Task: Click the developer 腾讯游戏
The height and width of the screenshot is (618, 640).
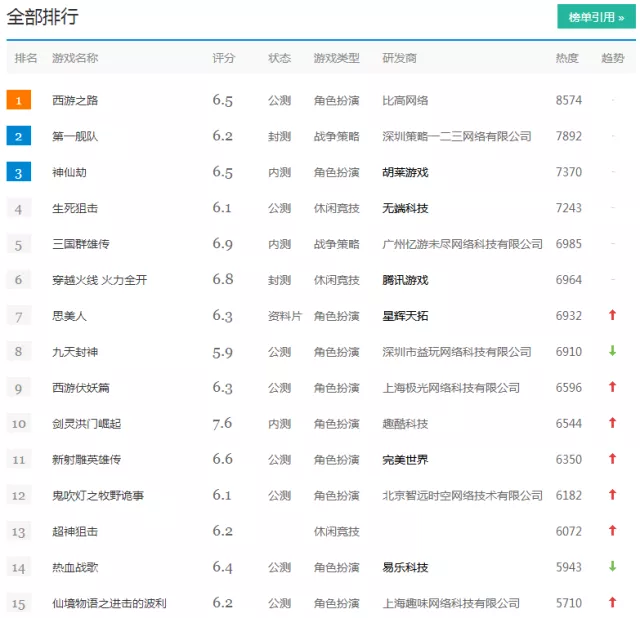Action: [405, 280]
